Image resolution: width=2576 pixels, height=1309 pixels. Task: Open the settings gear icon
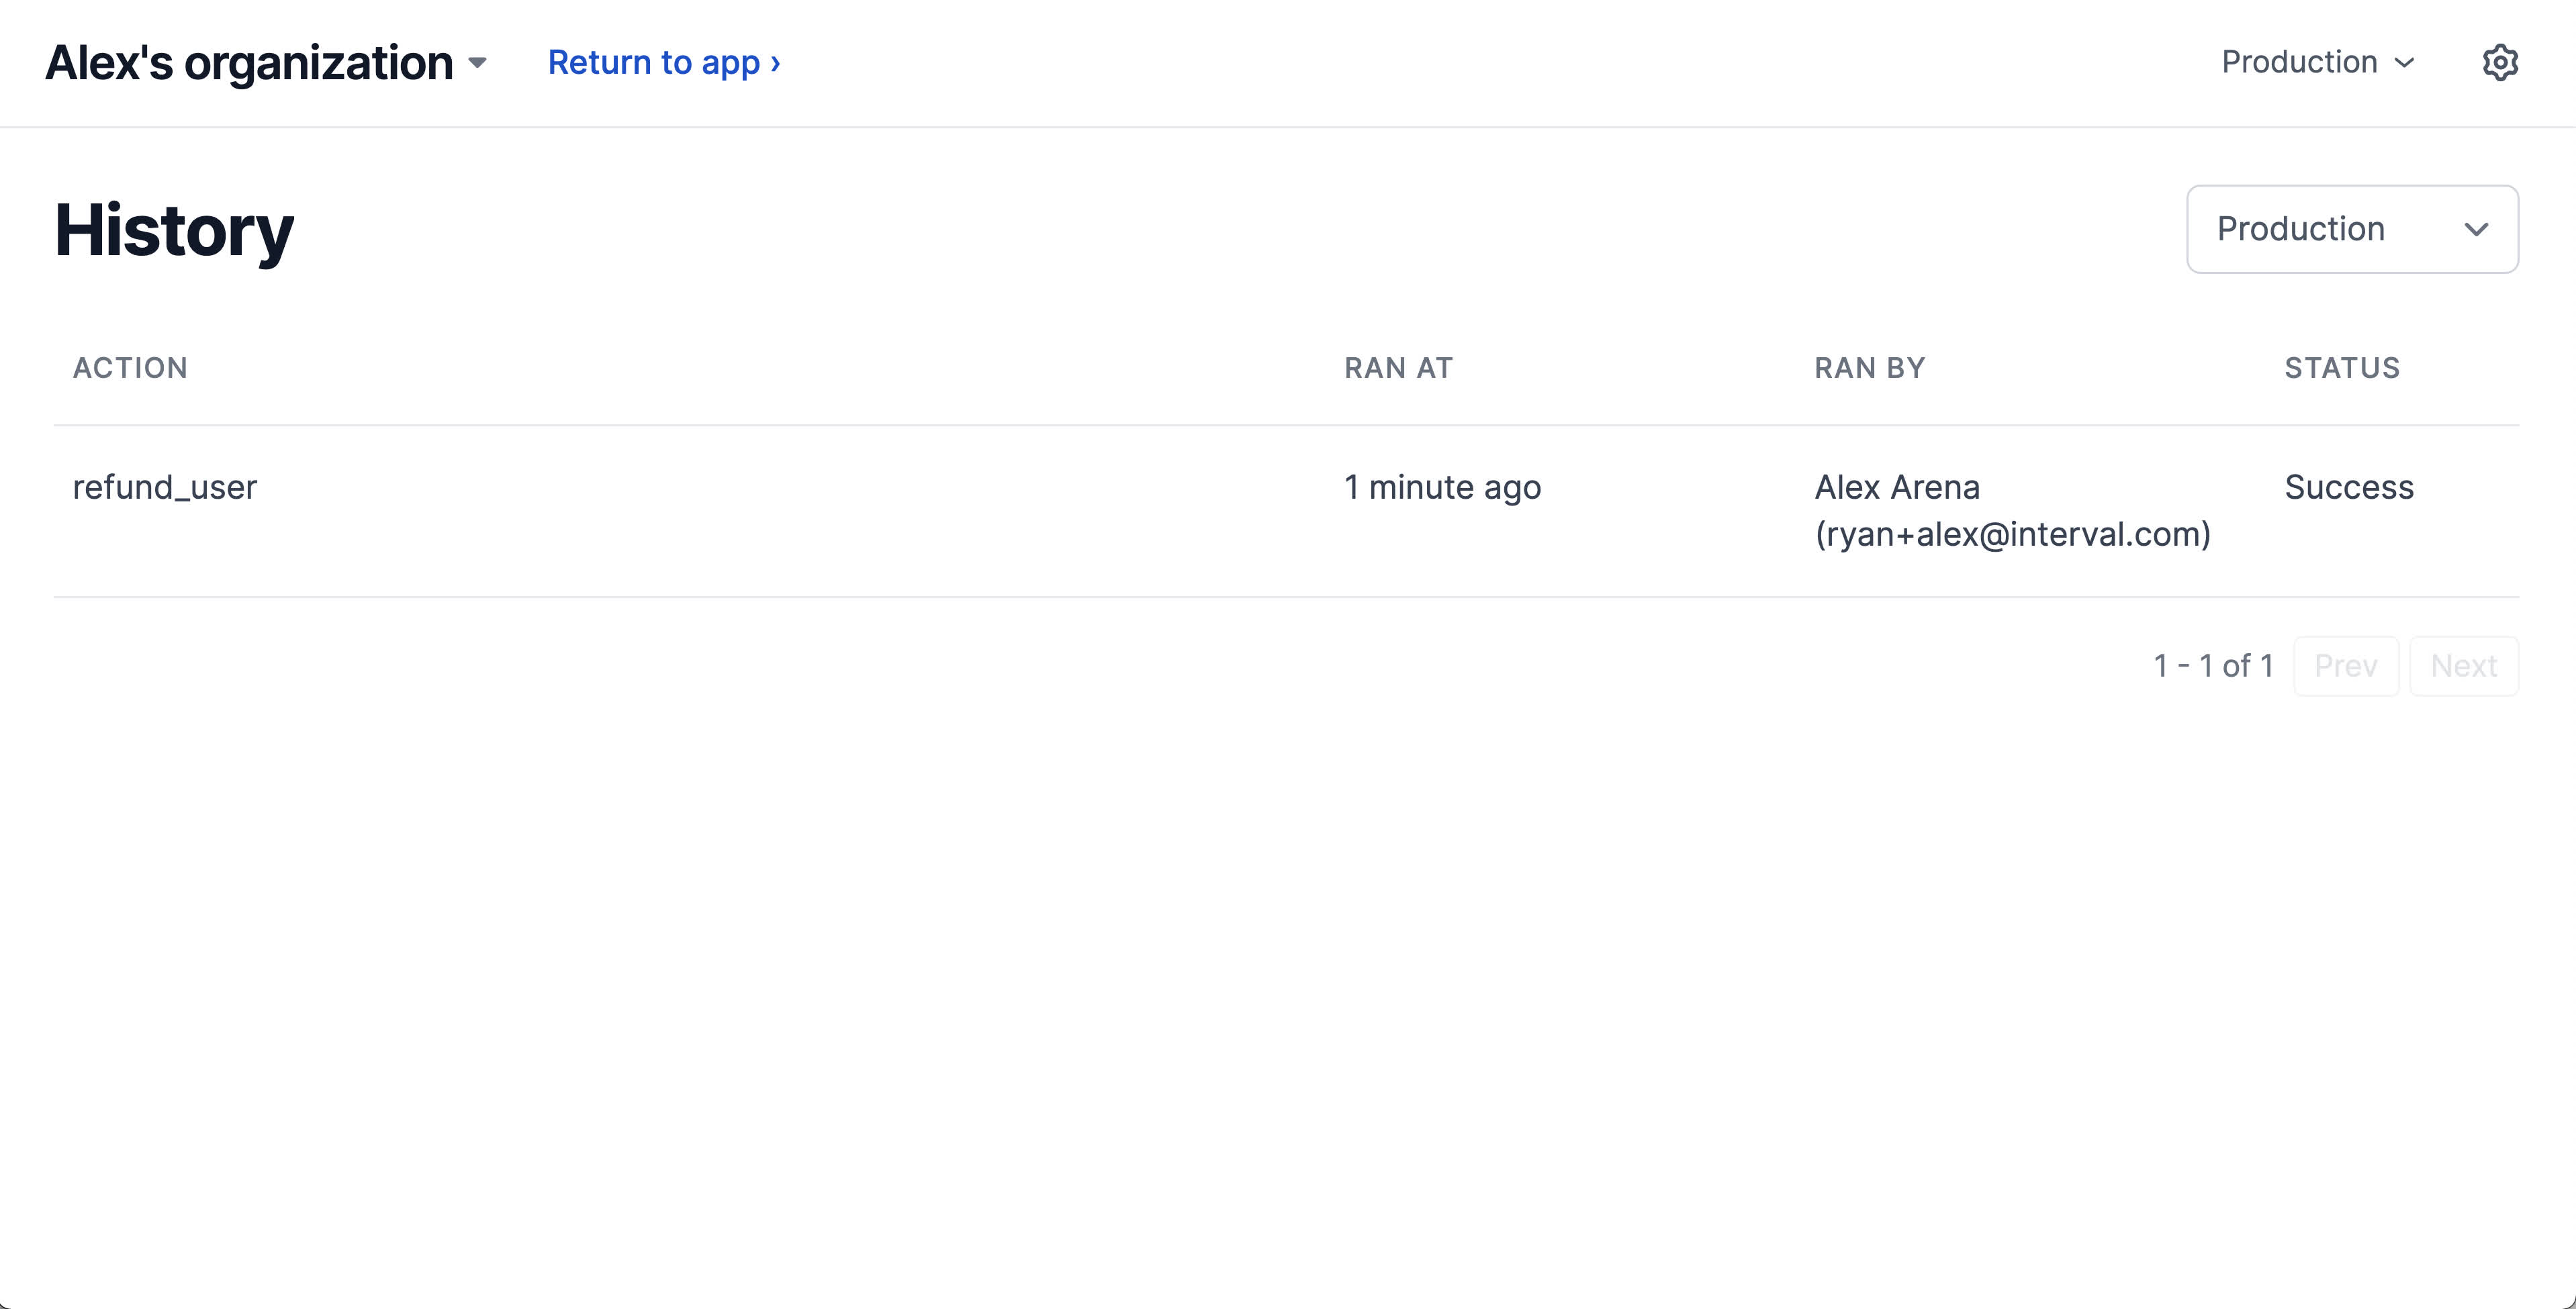[2499, 62]
